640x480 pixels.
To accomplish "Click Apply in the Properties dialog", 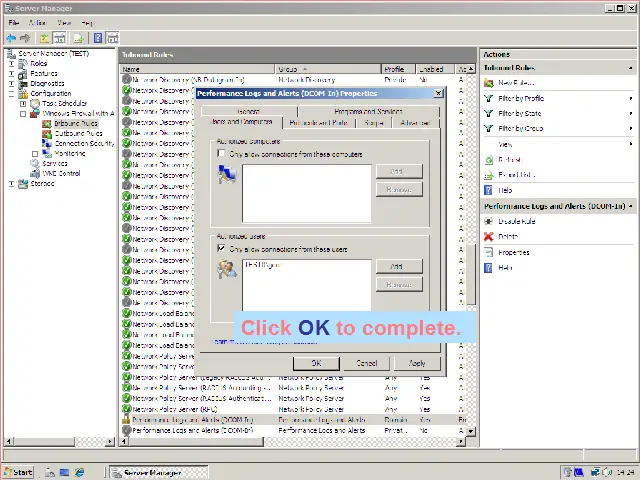I will pyautogui.click(x=417, y=363).
